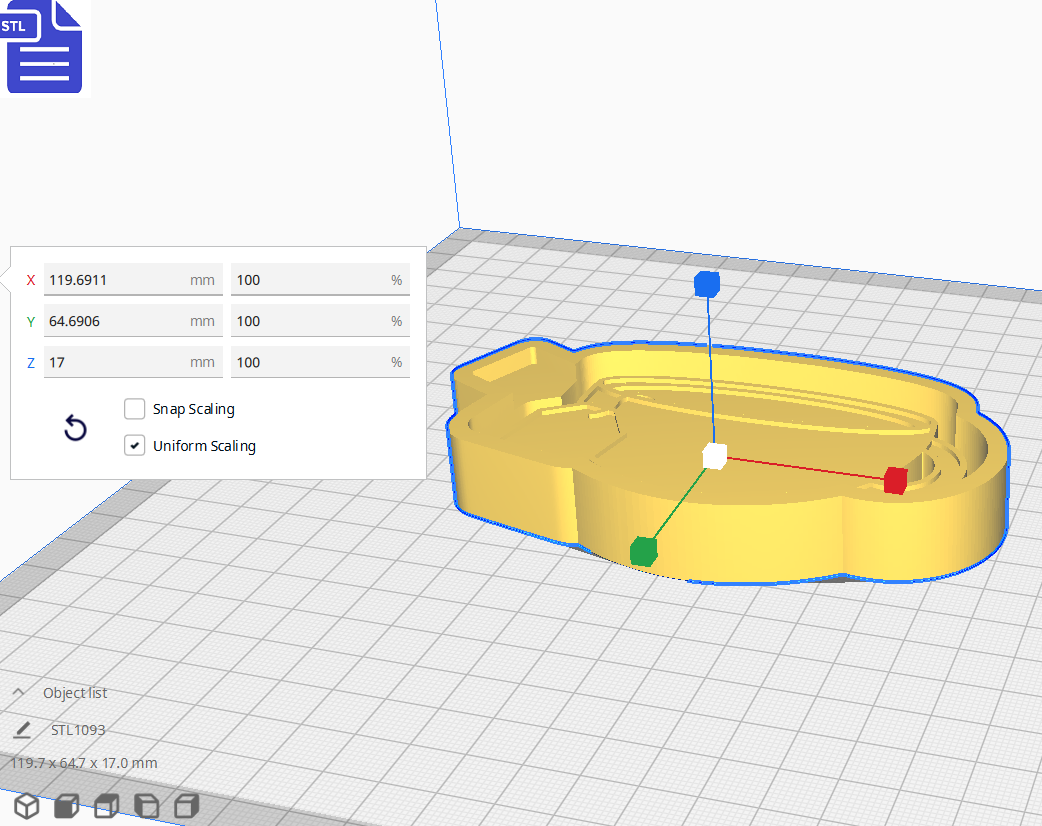This screenshot has width=1042, height=826.
Task: Select STL1093 in the object list
Action: pyautogui.click(x=77, y=730)
